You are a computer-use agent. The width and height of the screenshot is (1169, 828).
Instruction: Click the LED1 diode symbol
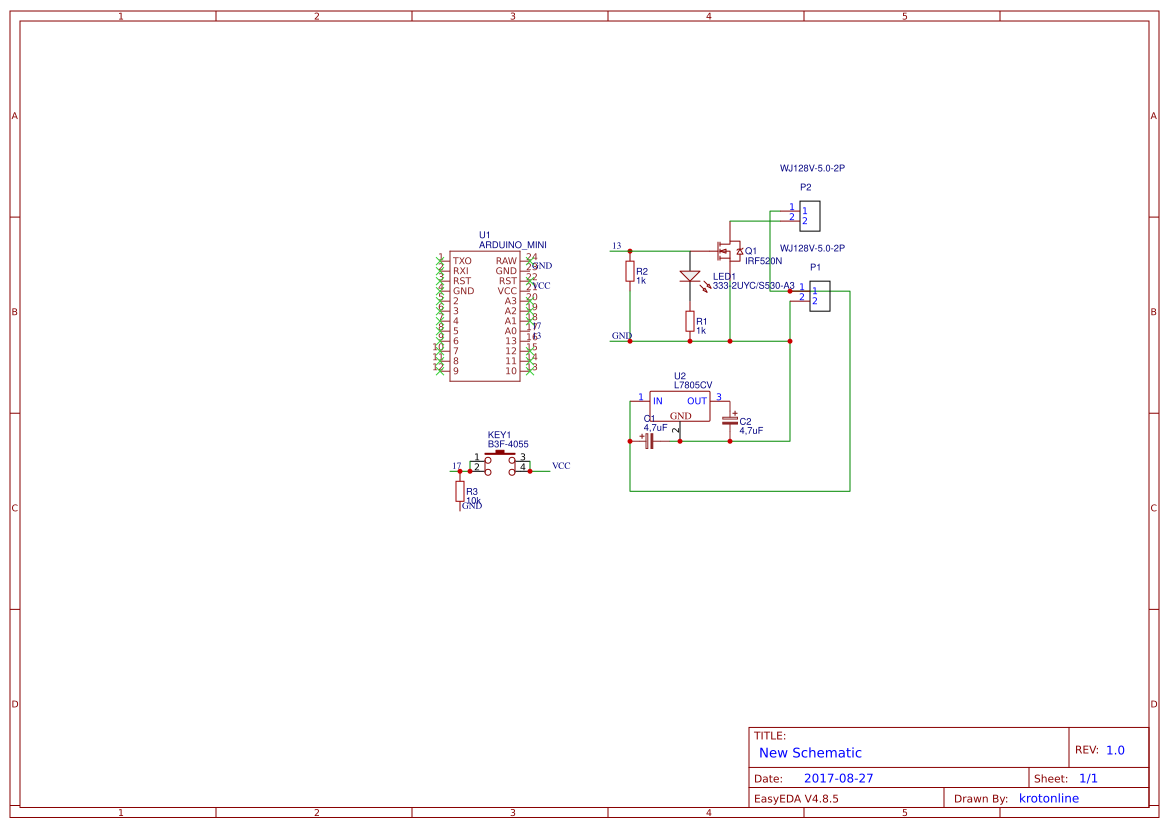690,276
